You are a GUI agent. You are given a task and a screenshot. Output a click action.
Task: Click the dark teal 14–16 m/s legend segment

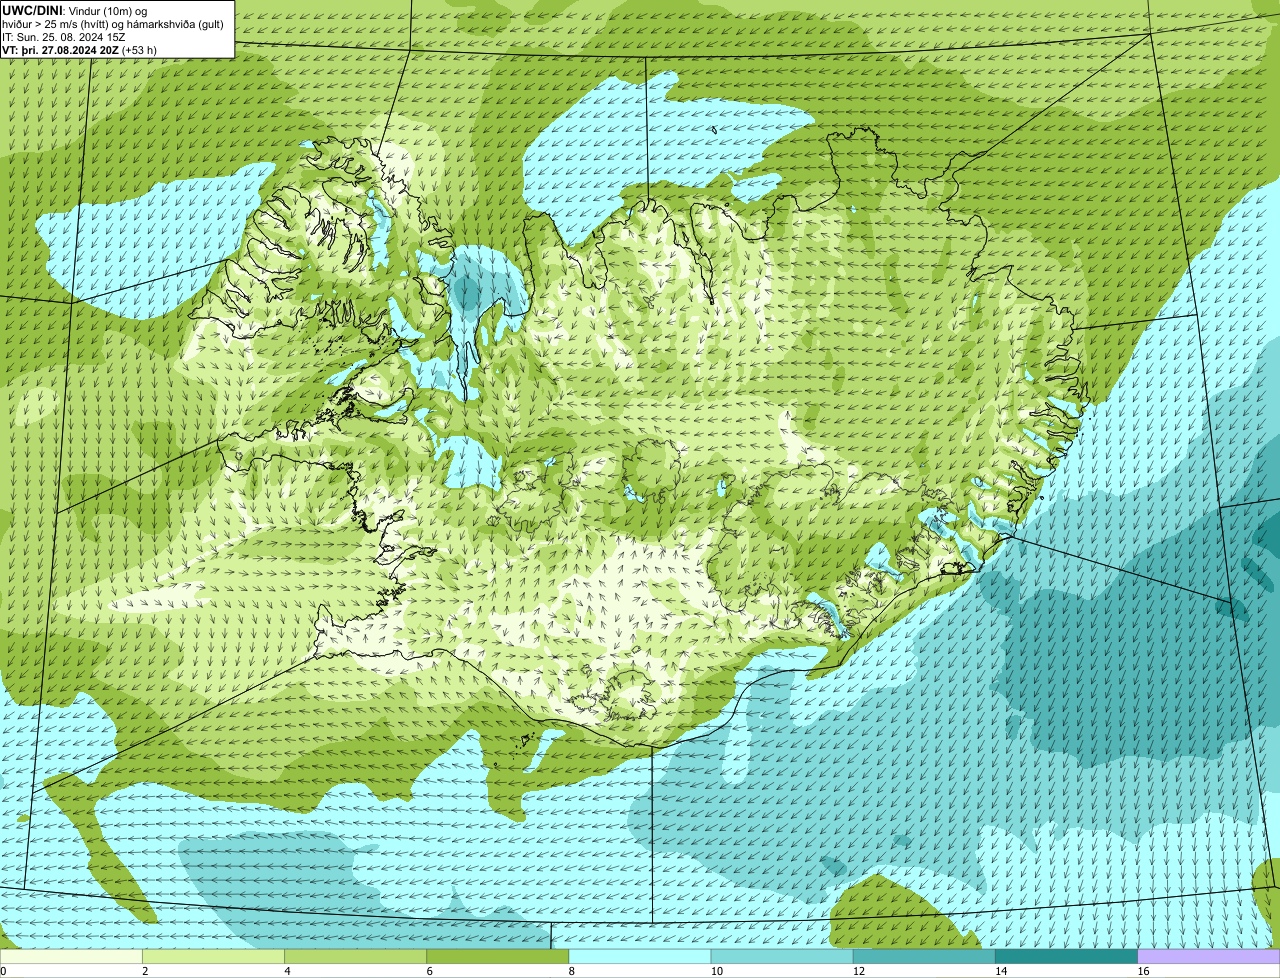coord(1066,956)
